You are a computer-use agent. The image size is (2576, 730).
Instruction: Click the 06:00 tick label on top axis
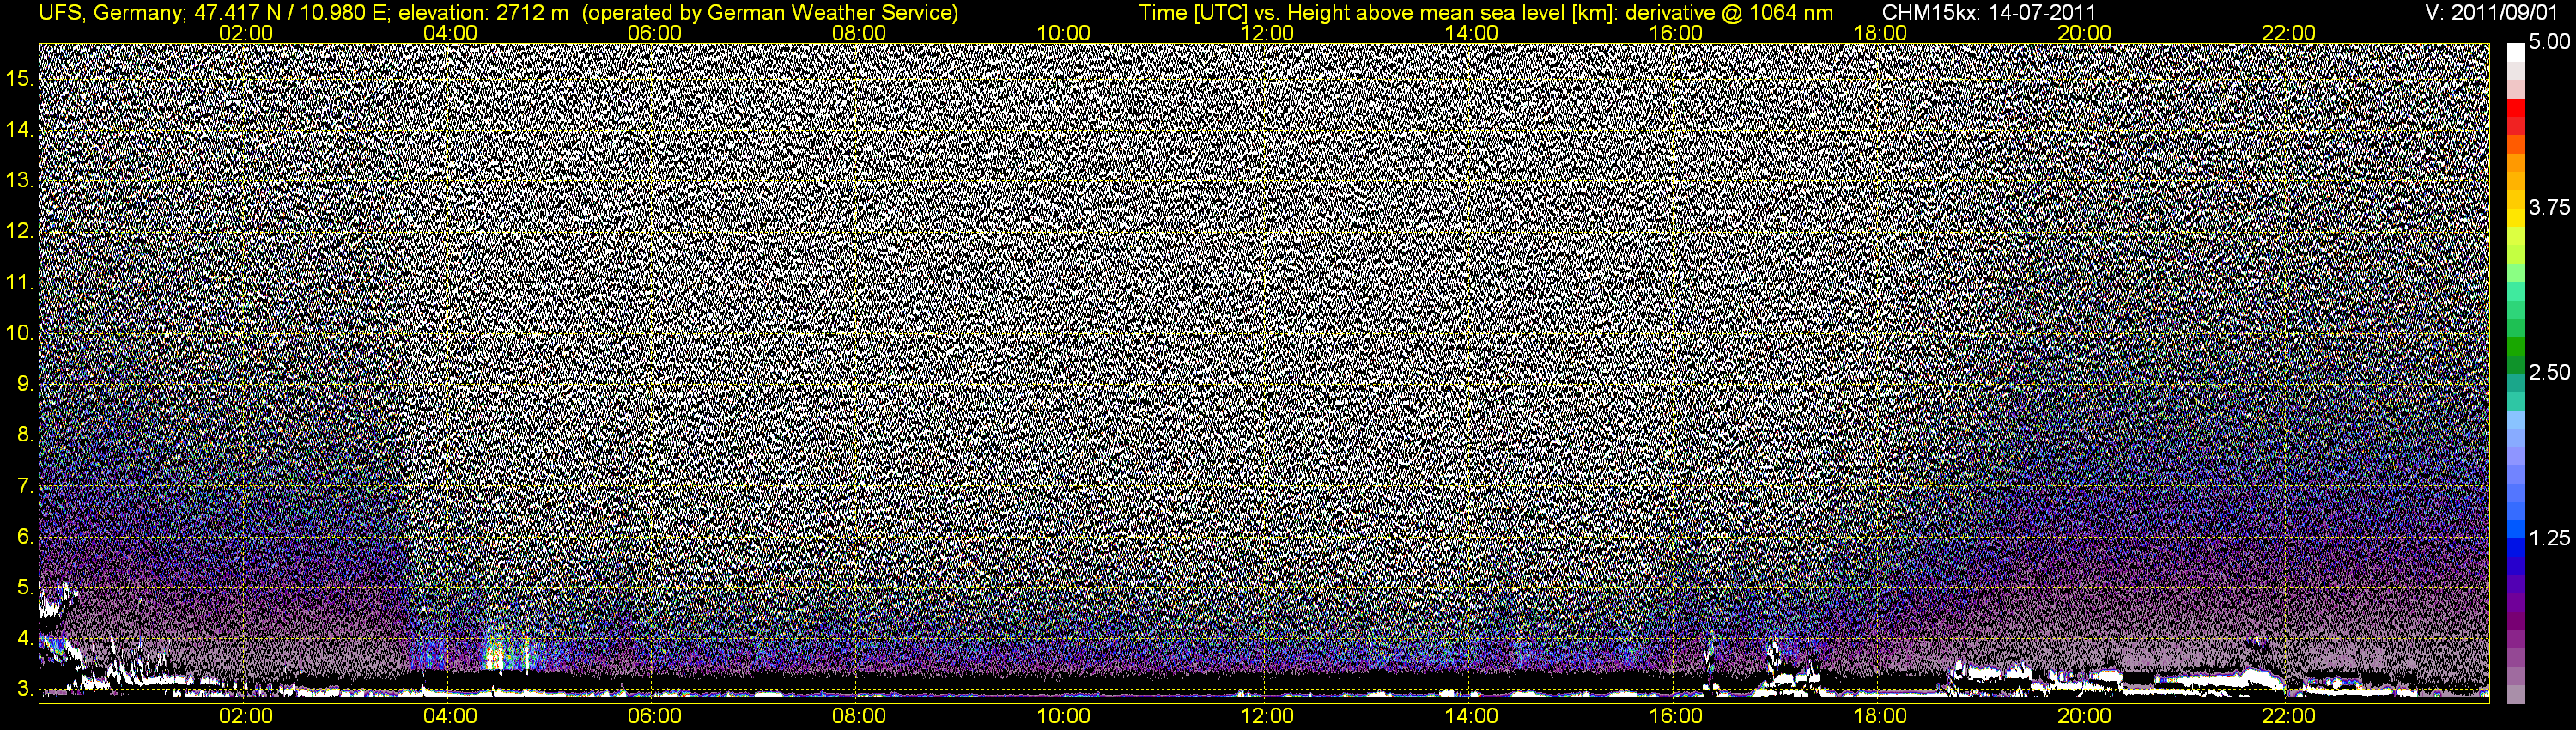654,33
